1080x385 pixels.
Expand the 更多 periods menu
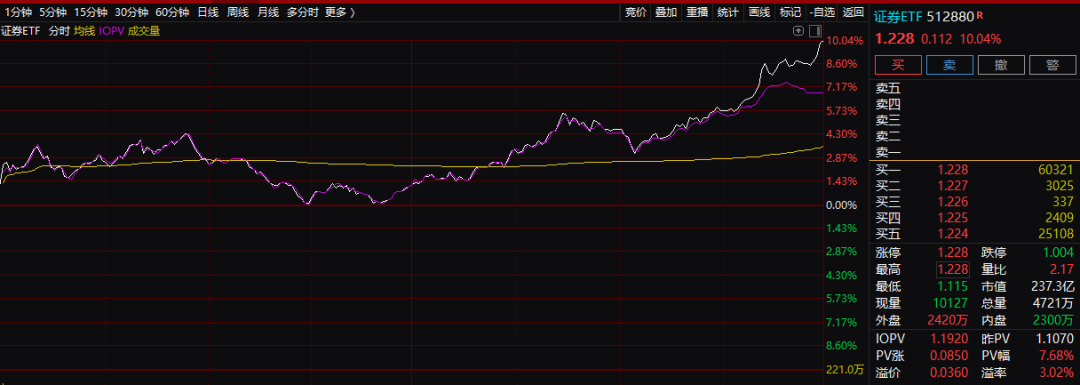(x=340, y=12)
